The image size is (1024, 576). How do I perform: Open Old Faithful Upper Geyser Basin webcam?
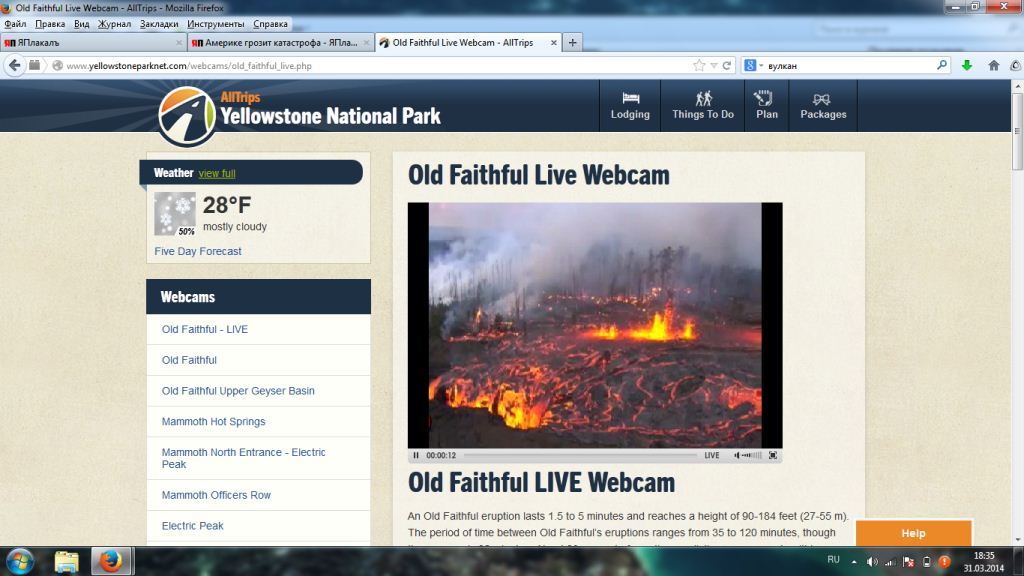238,391
